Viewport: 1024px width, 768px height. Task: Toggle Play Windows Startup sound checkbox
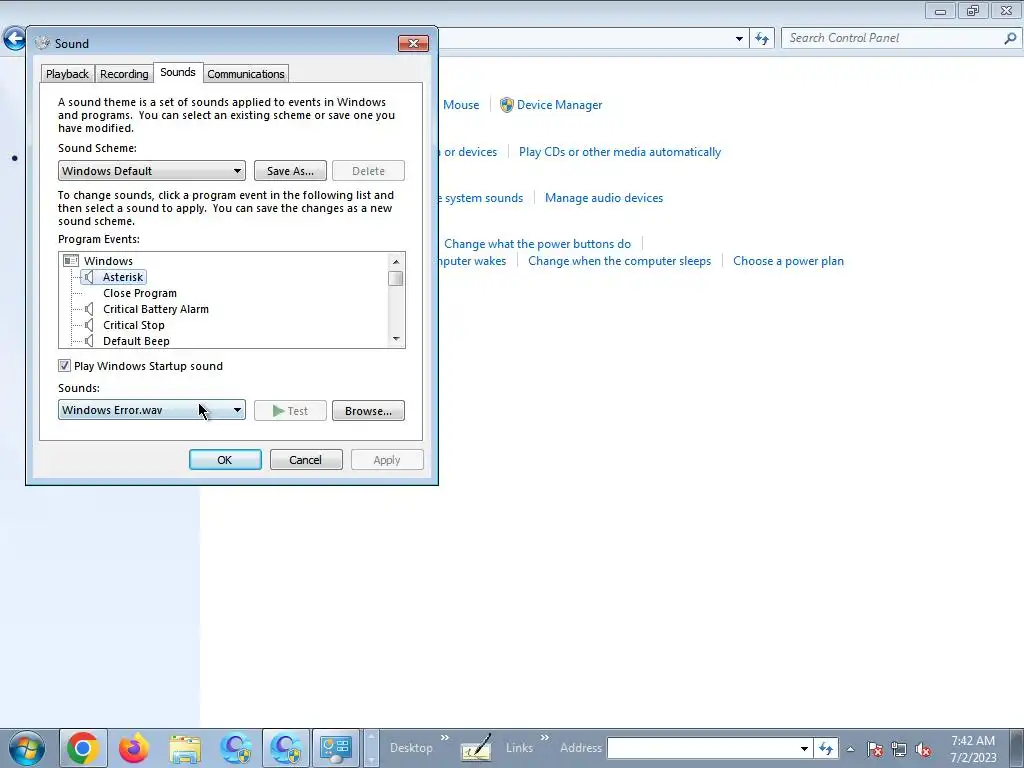[64, 366]
